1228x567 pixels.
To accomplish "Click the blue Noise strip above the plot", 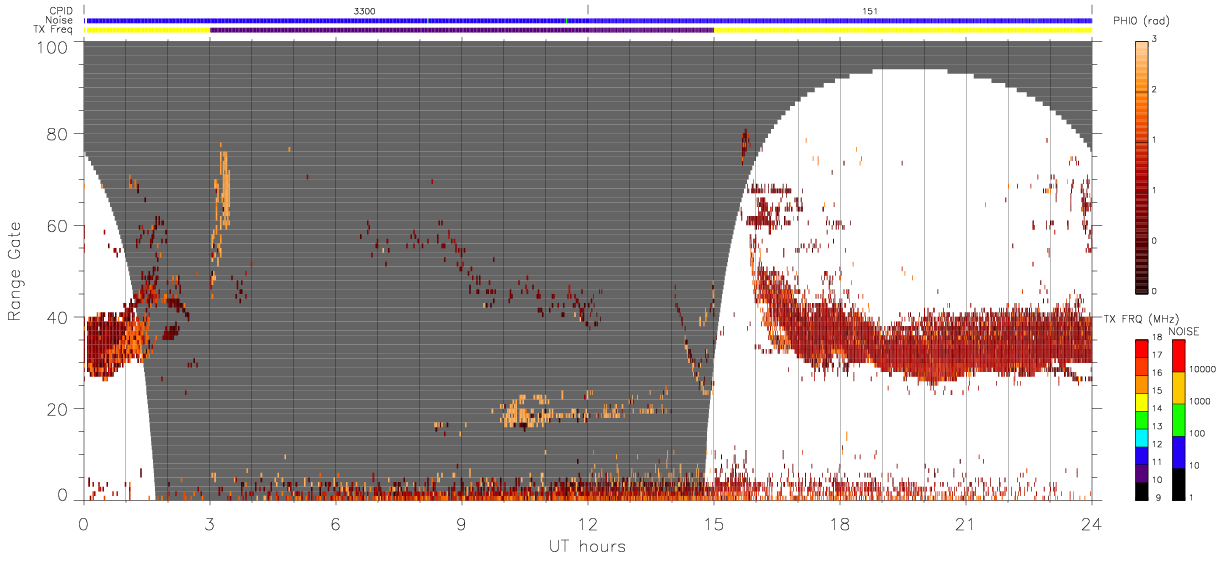I will point(588,20).
